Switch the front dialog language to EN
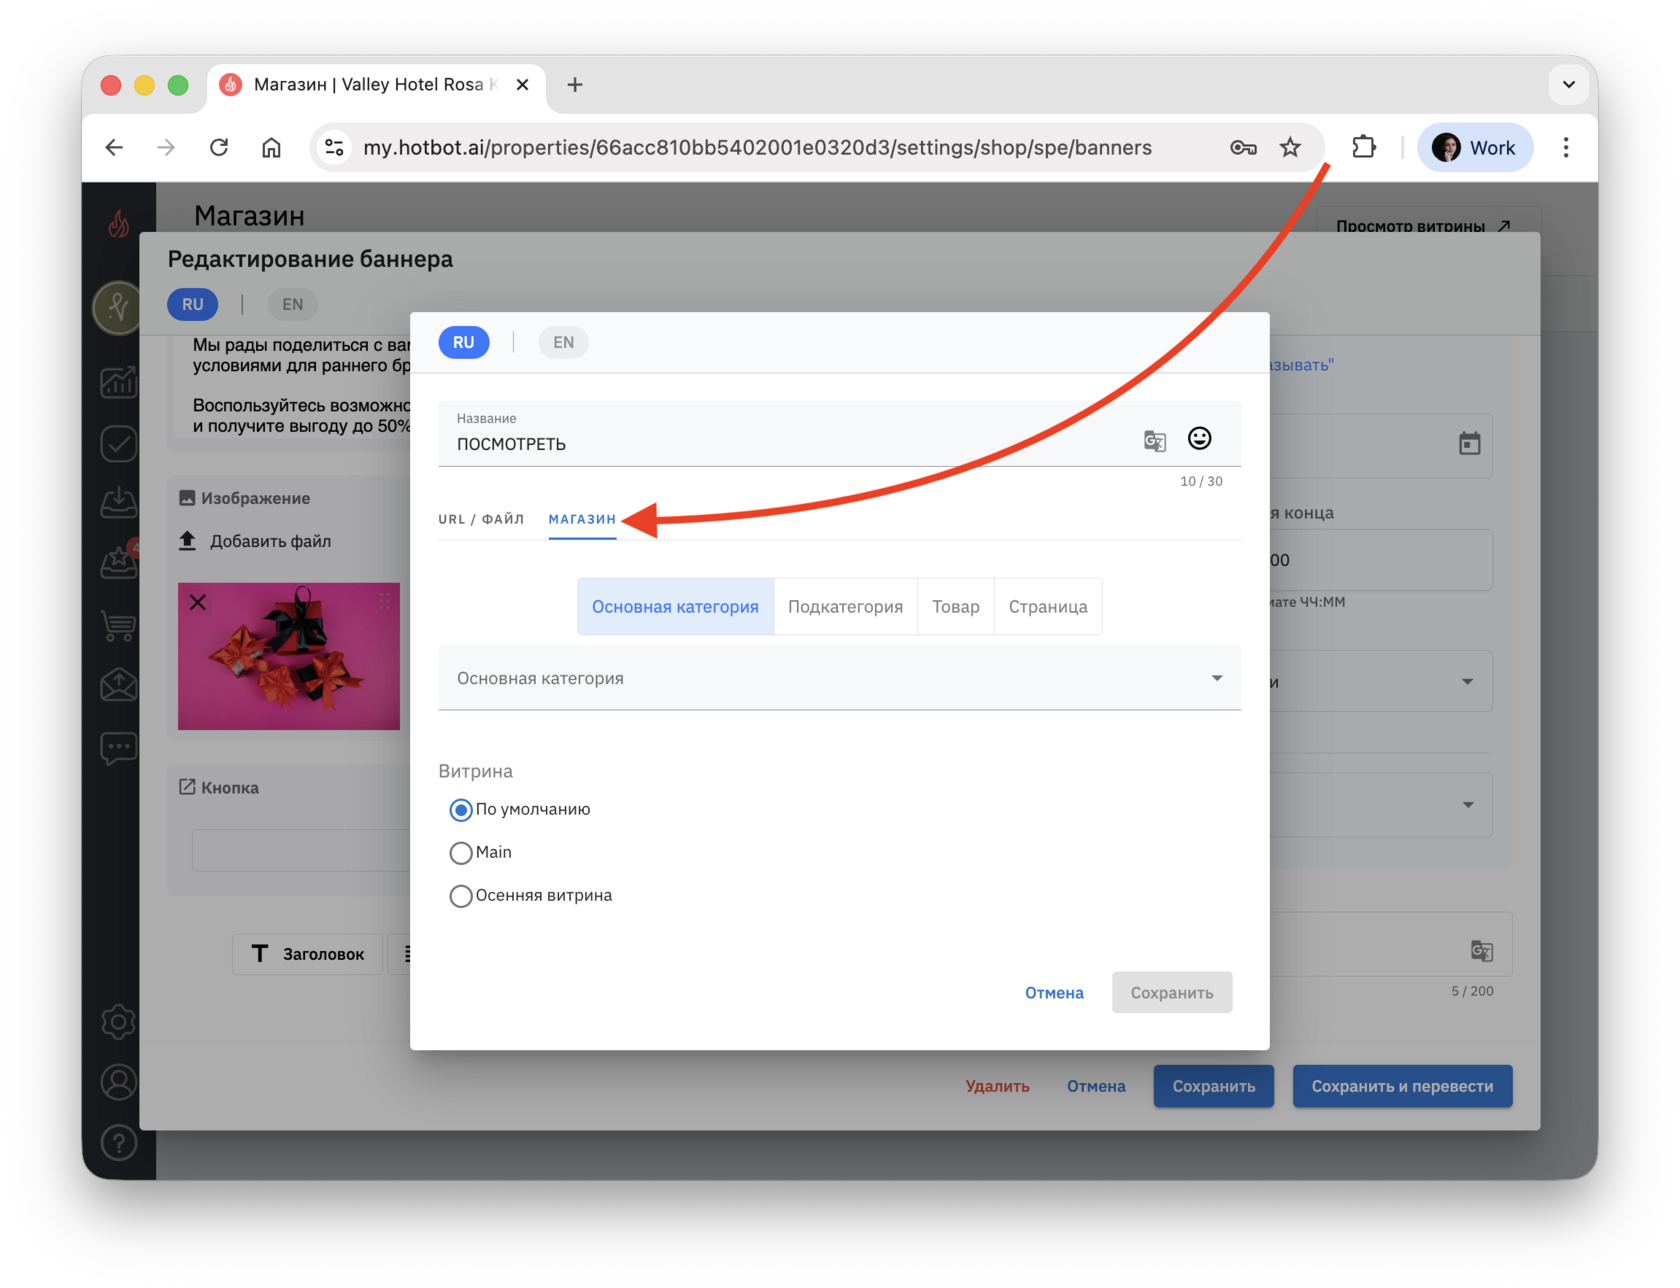The height and width of the screenshot is (1288, 1680). click(x=564, y=342)
